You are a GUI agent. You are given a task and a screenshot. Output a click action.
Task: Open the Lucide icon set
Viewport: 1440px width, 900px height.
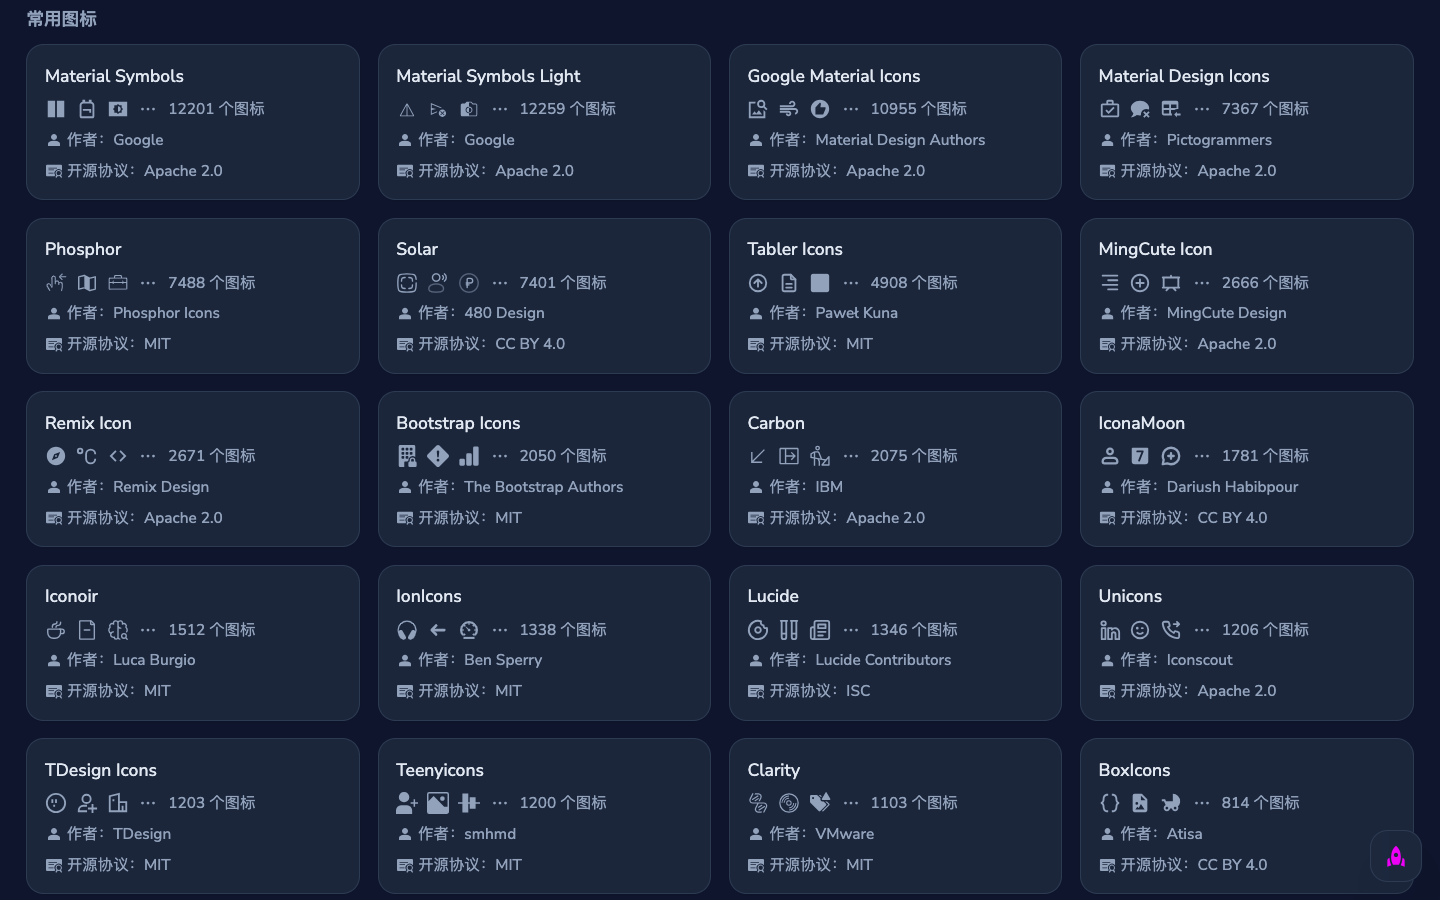773,596
